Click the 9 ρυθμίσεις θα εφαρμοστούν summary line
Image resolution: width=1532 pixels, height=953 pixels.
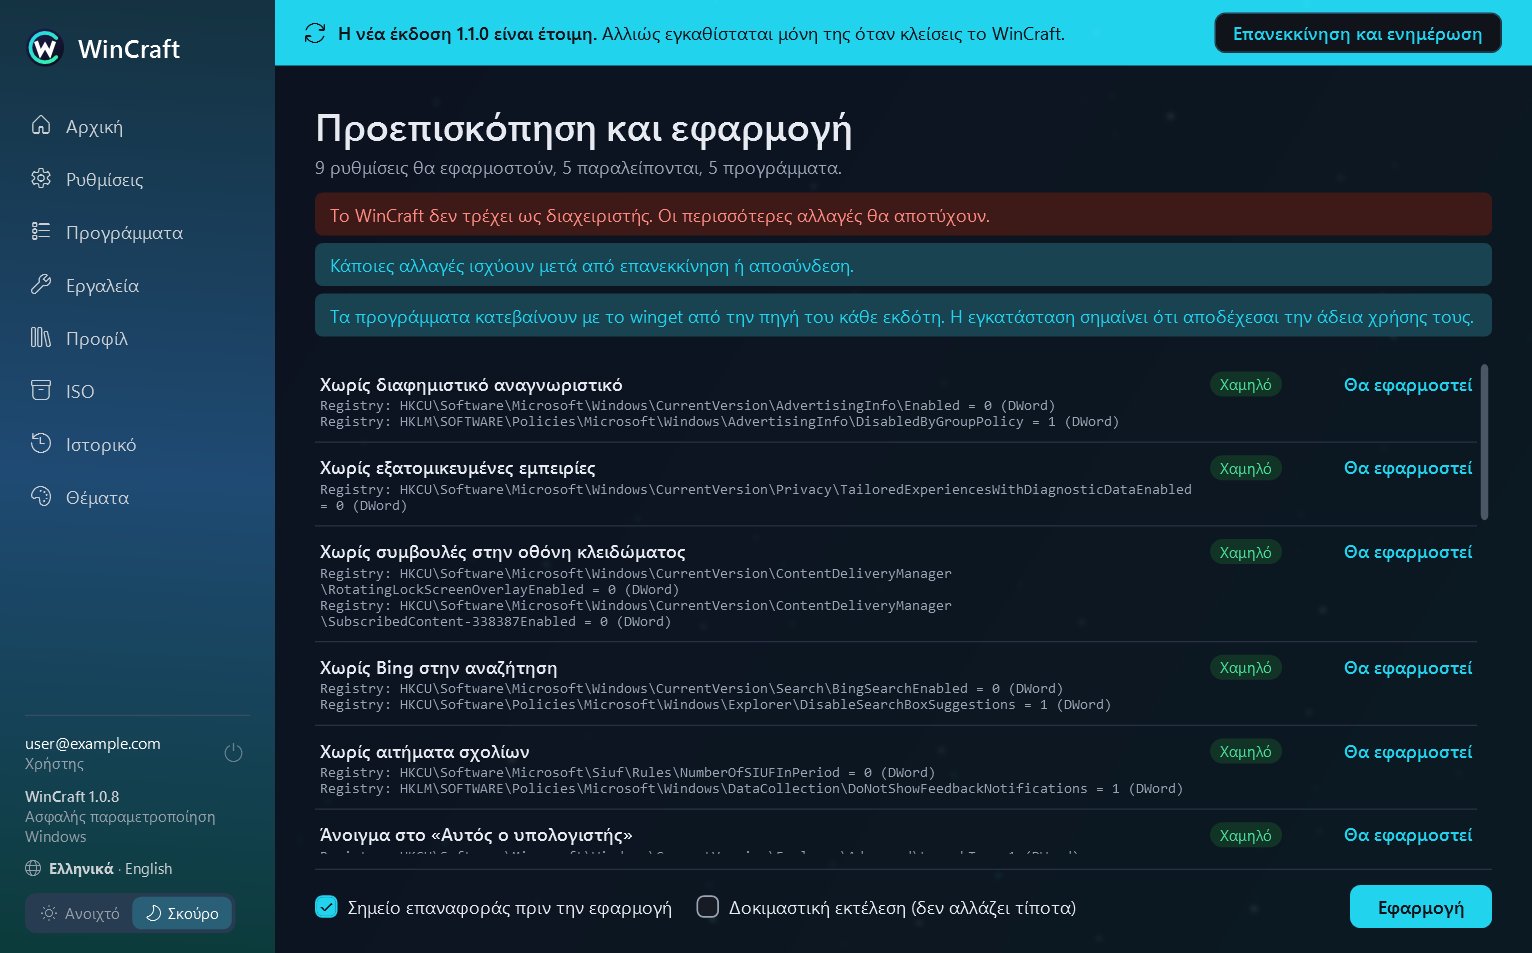(x=578, y=167)
